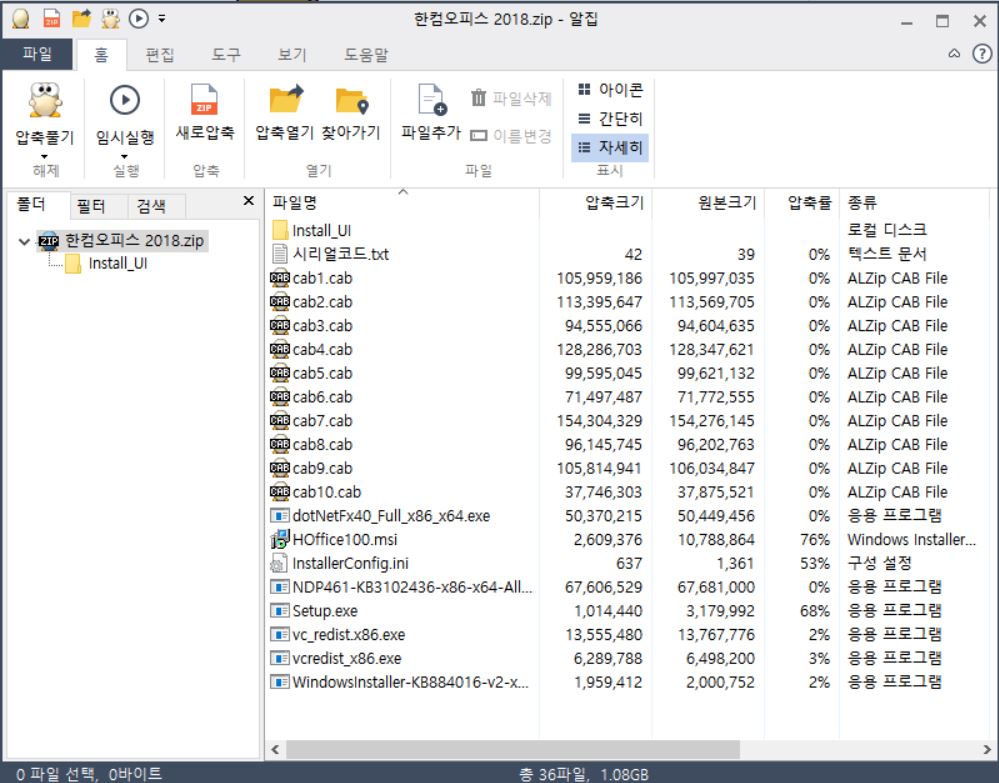The height and width of the screenshot is (783, 999).
Task: Click the 이름변경 rename button
Action: [x=510, y=136]
